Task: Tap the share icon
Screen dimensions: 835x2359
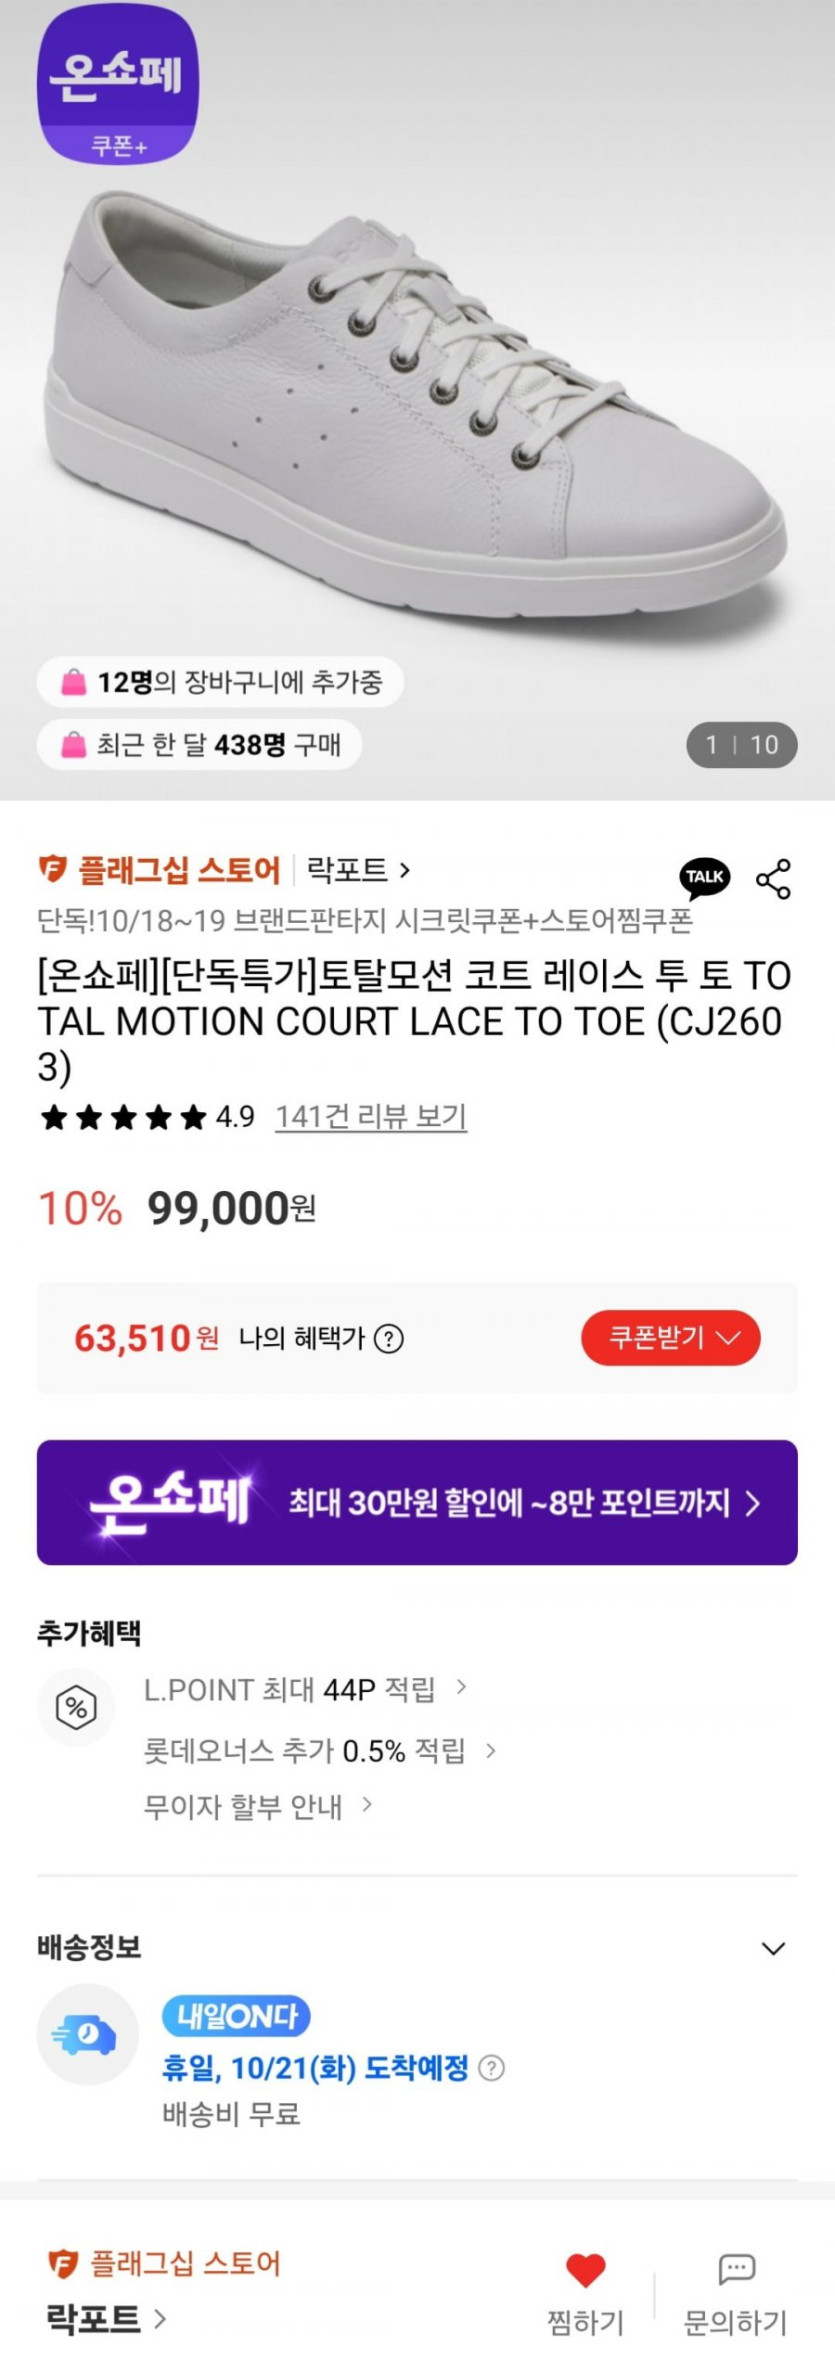Action: click(x=773, y=878)
